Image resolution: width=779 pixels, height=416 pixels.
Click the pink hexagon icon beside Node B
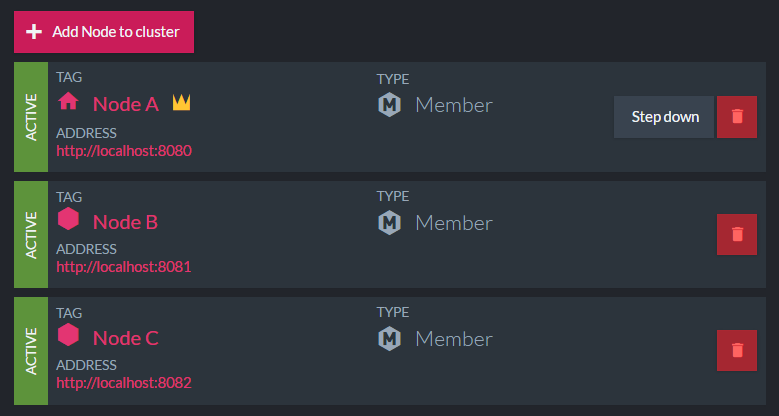(x=68, y=219)
